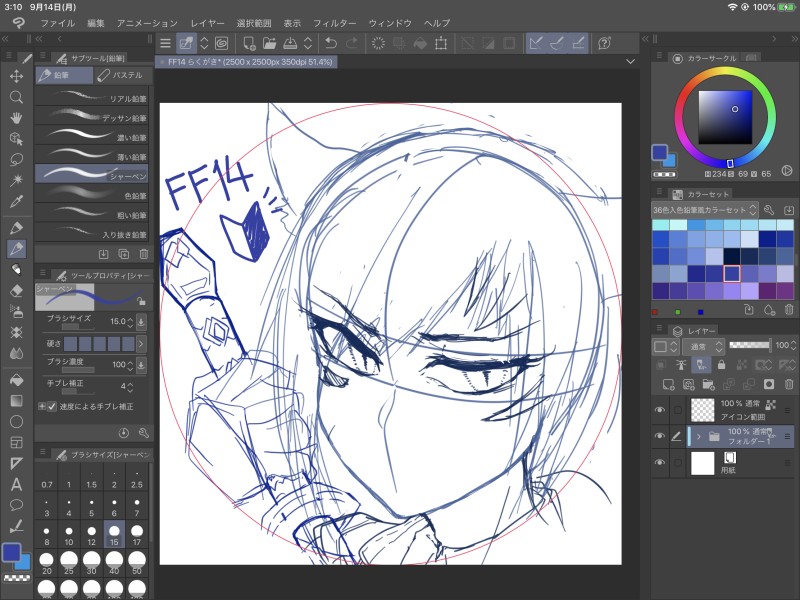Click the Open file folder icon
Viewport: 800px width, 600px height.
pos(269,43)
